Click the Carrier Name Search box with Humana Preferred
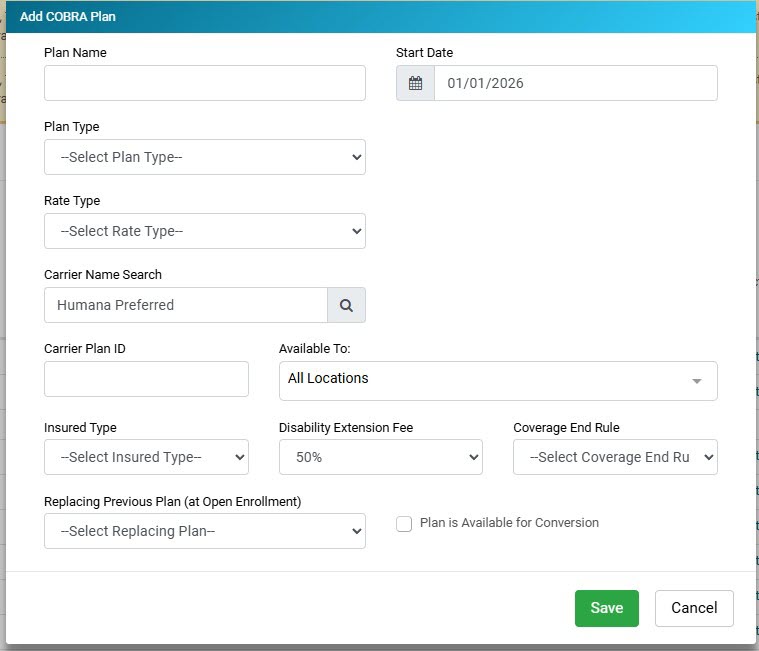This screenshot has height=651, width=759. [x=186, y=305]
